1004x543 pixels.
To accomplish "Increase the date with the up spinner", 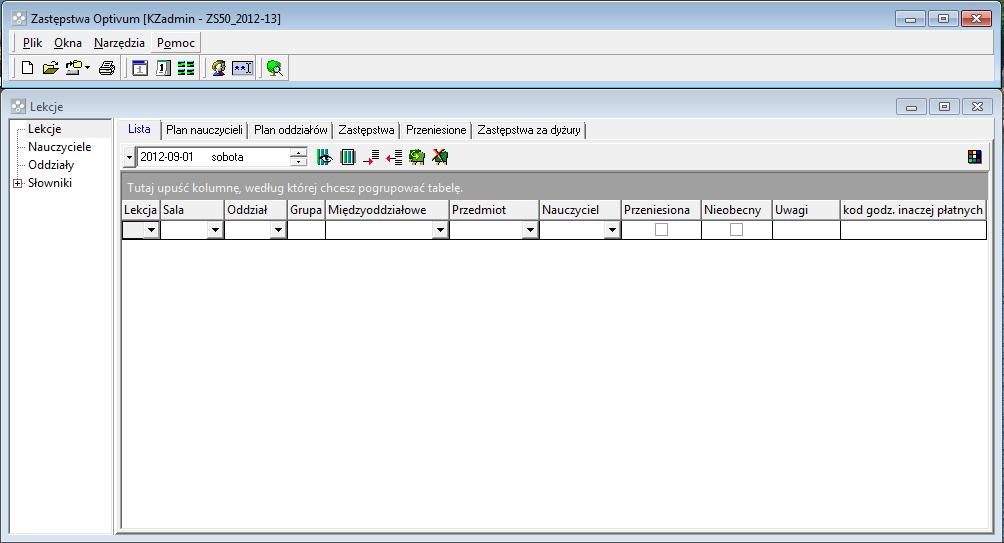I will [298, 152].
